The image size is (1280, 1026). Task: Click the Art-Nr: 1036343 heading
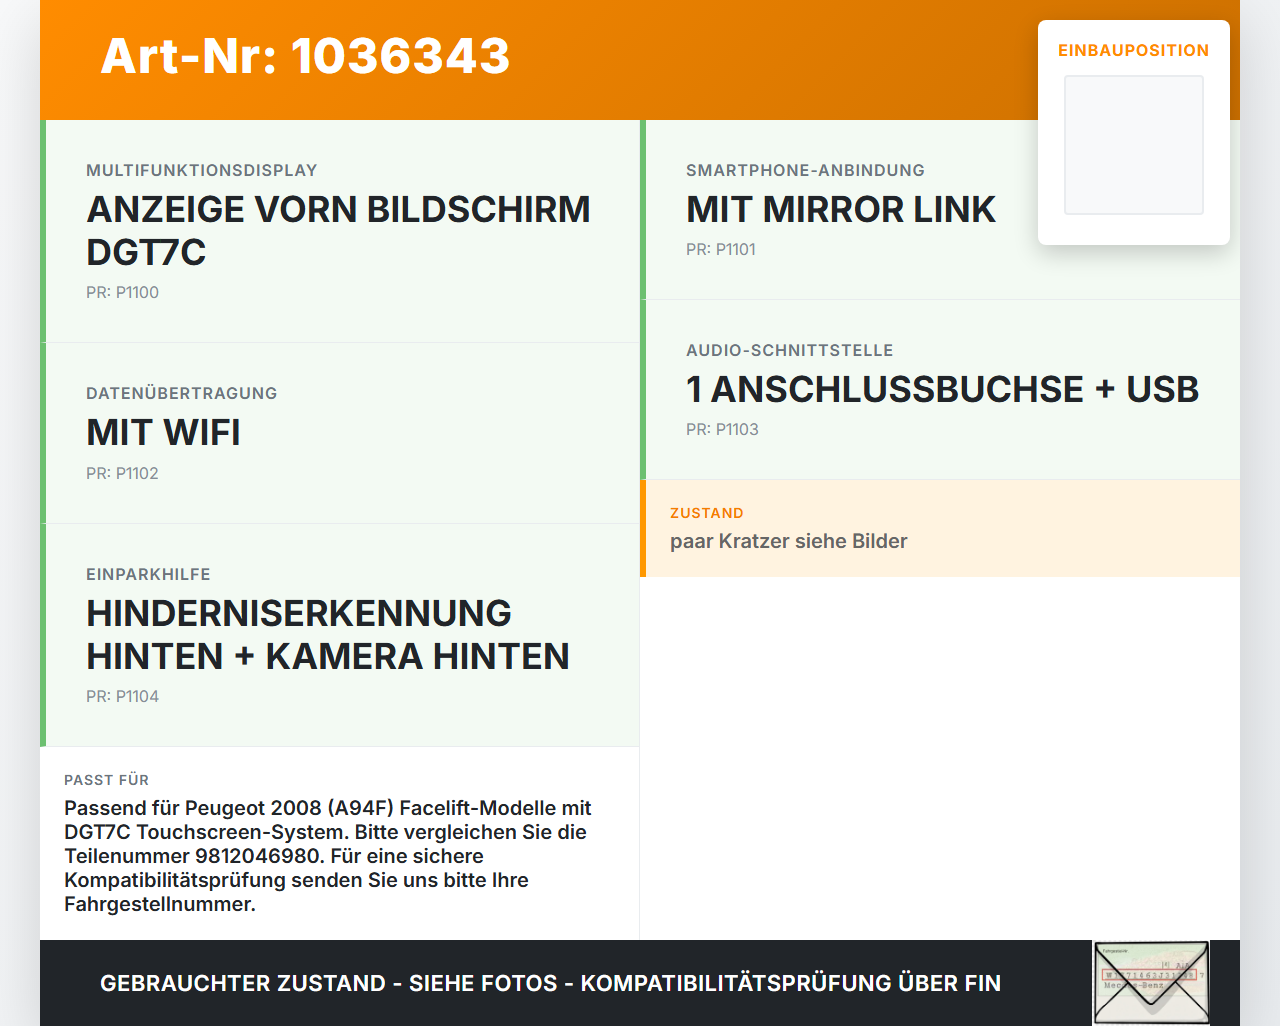(305, 56)
